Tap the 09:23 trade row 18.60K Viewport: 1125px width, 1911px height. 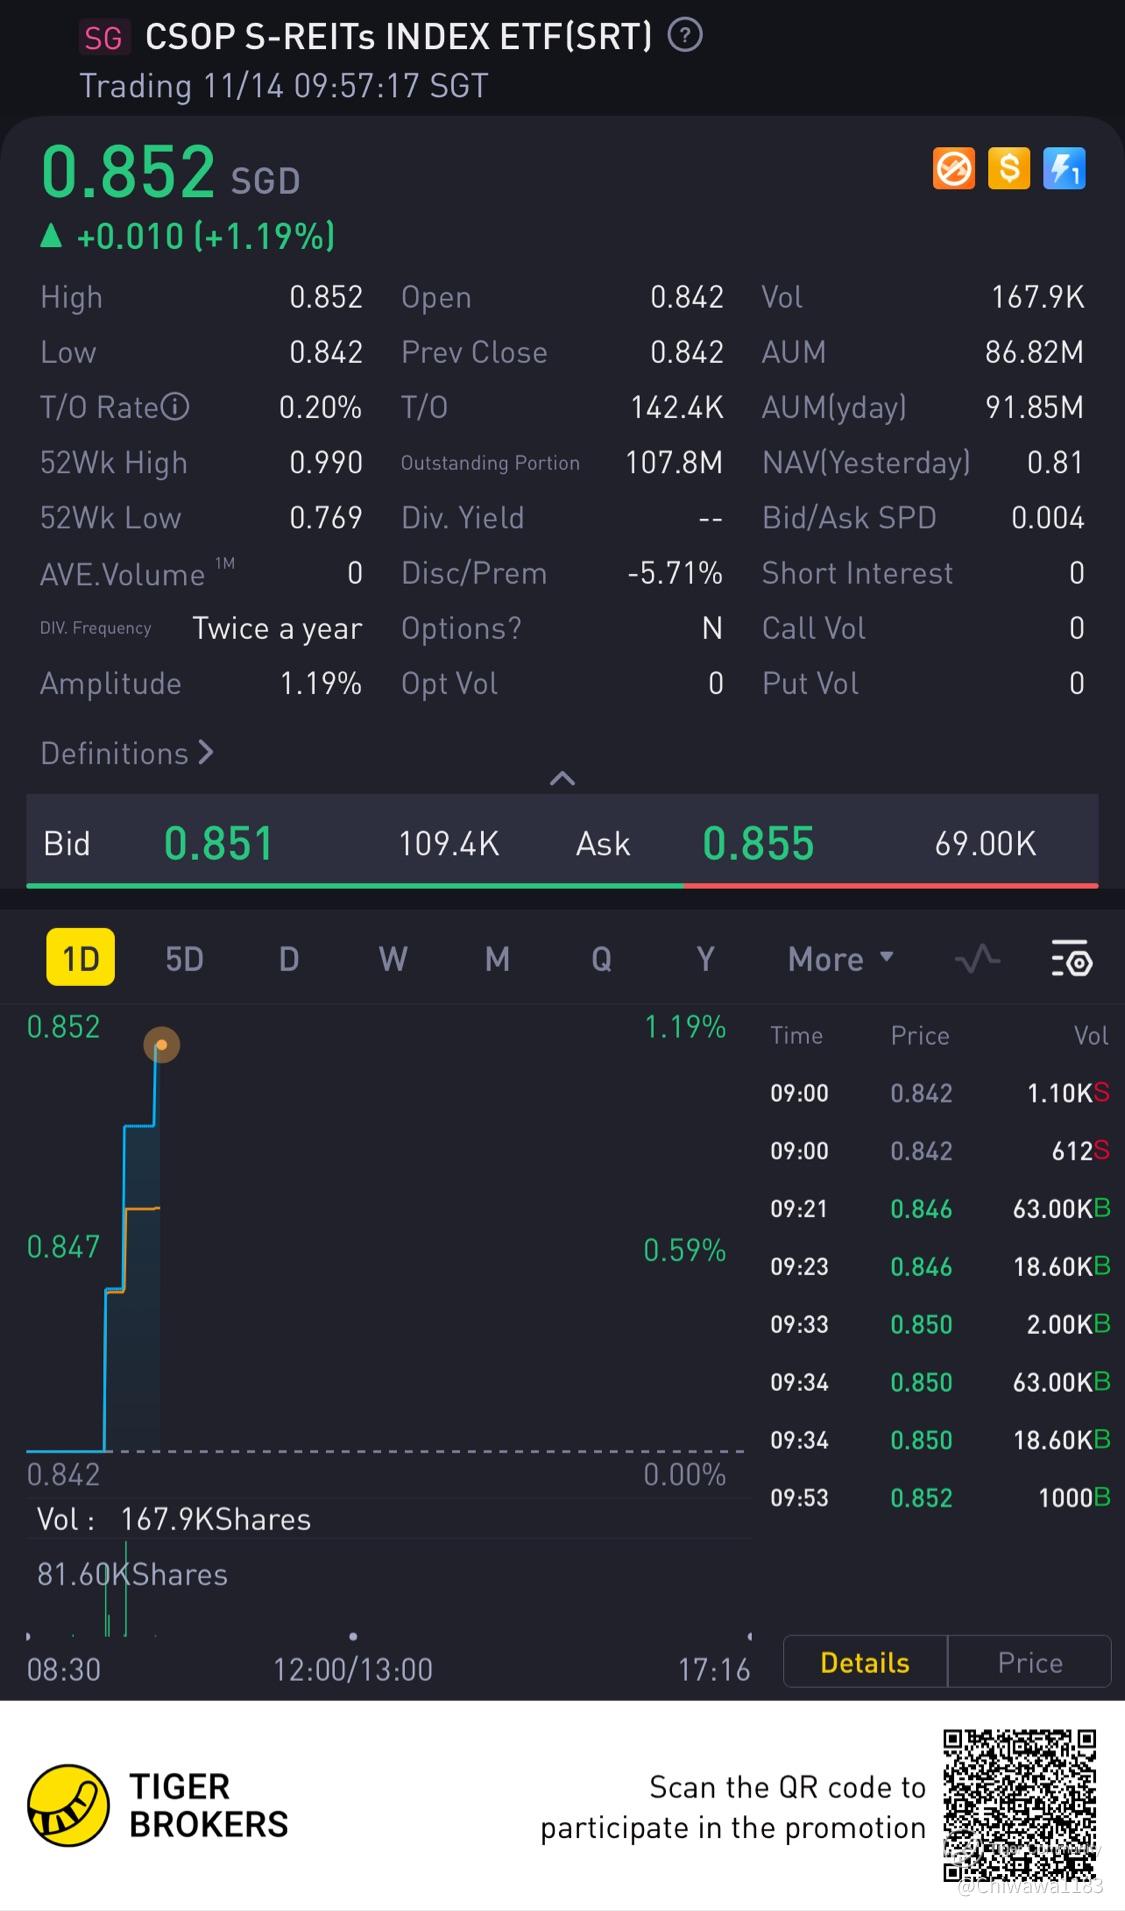(x=940, y=1266)
